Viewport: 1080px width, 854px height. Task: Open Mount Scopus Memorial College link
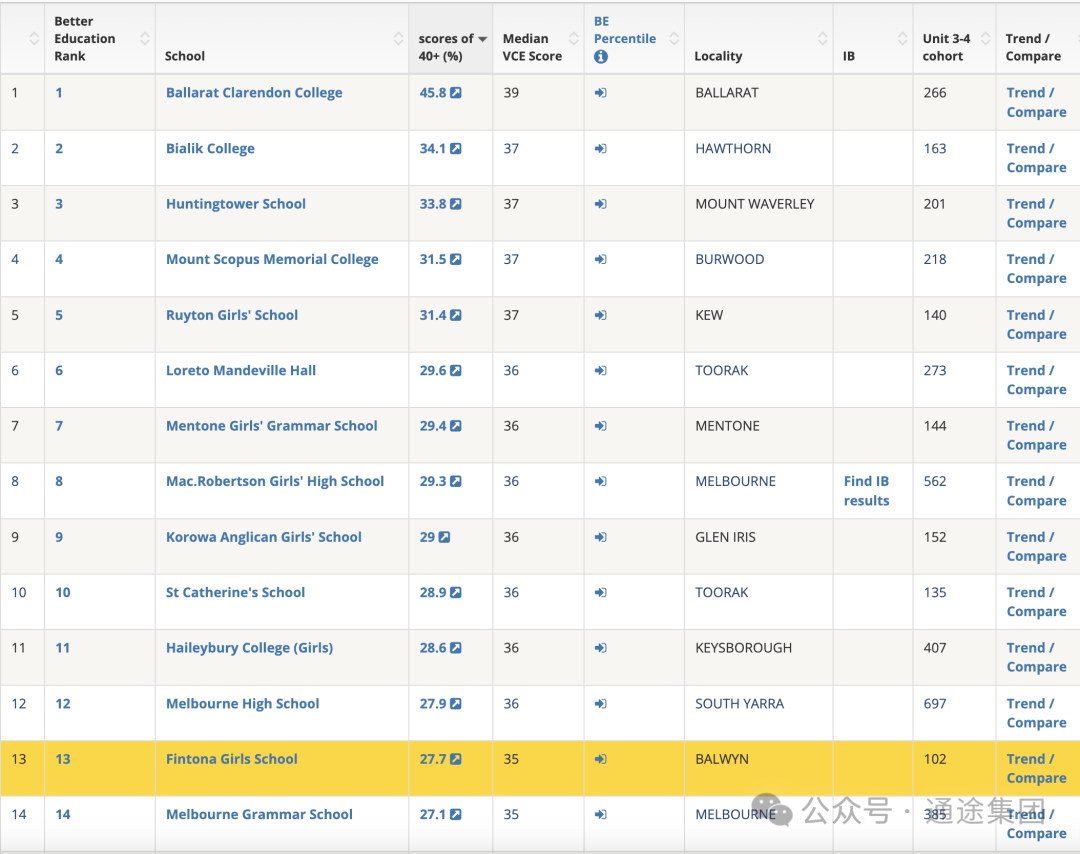pos(272,260)
